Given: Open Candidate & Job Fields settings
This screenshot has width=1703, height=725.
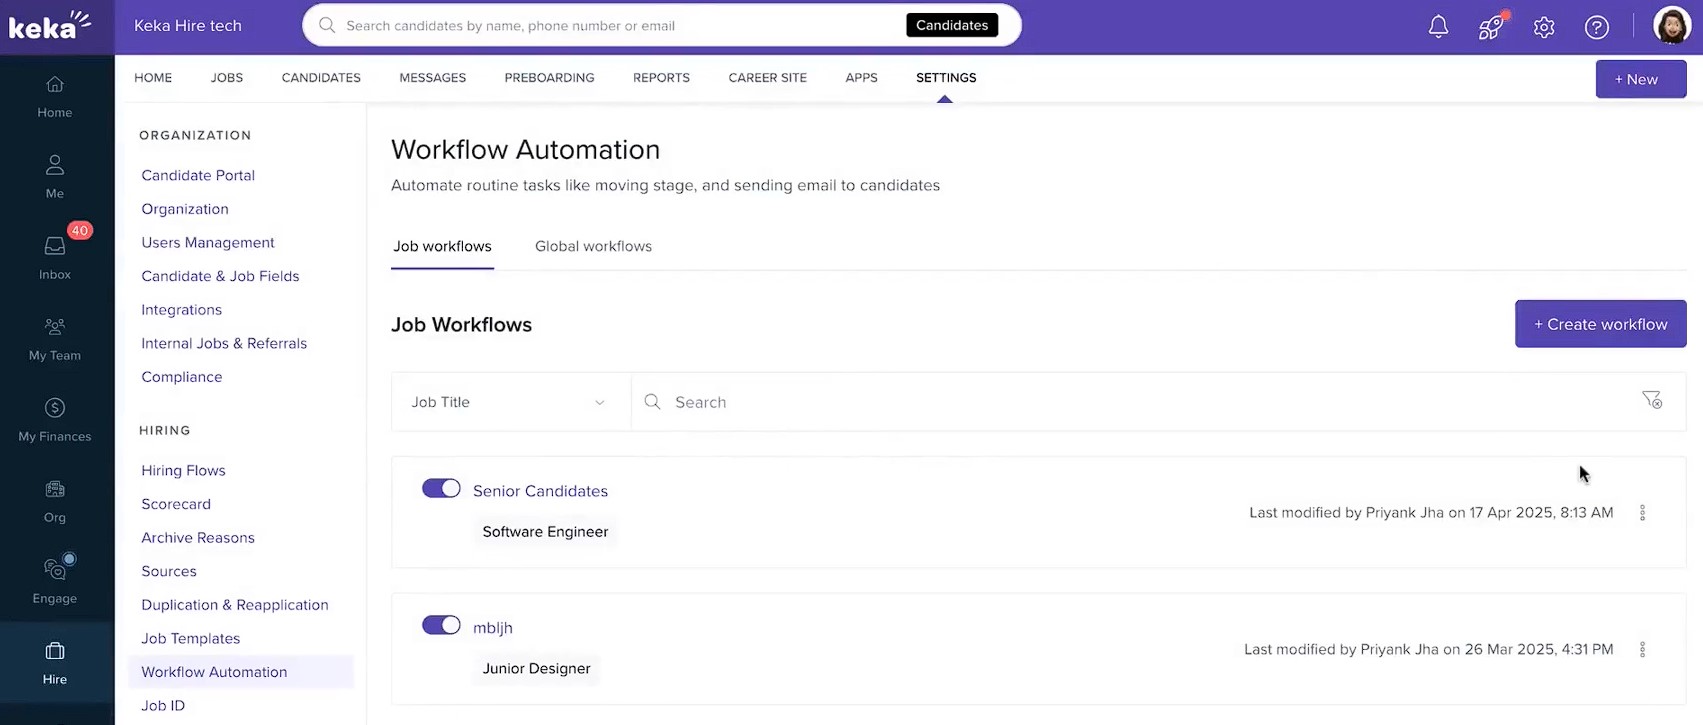Looking at the screenshot, I should tap(220, 276).
